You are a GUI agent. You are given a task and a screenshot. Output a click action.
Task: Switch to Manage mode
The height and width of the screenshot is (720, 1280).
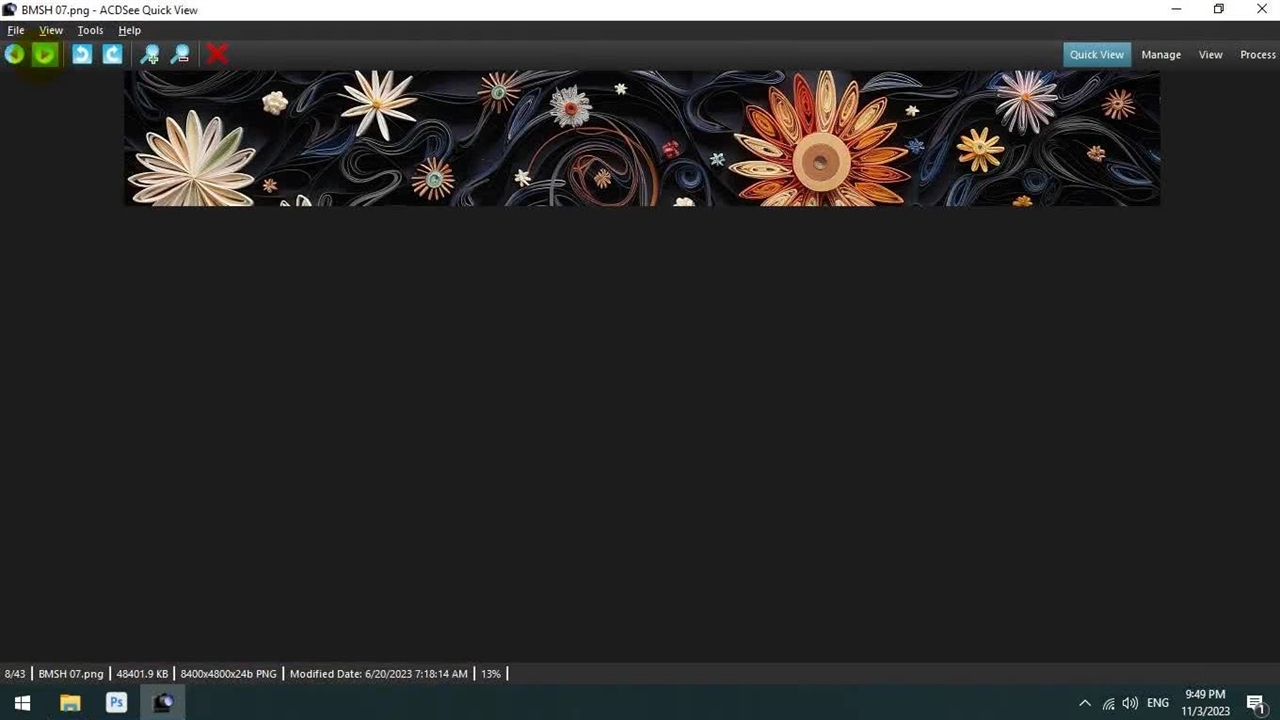(1161, 55)
